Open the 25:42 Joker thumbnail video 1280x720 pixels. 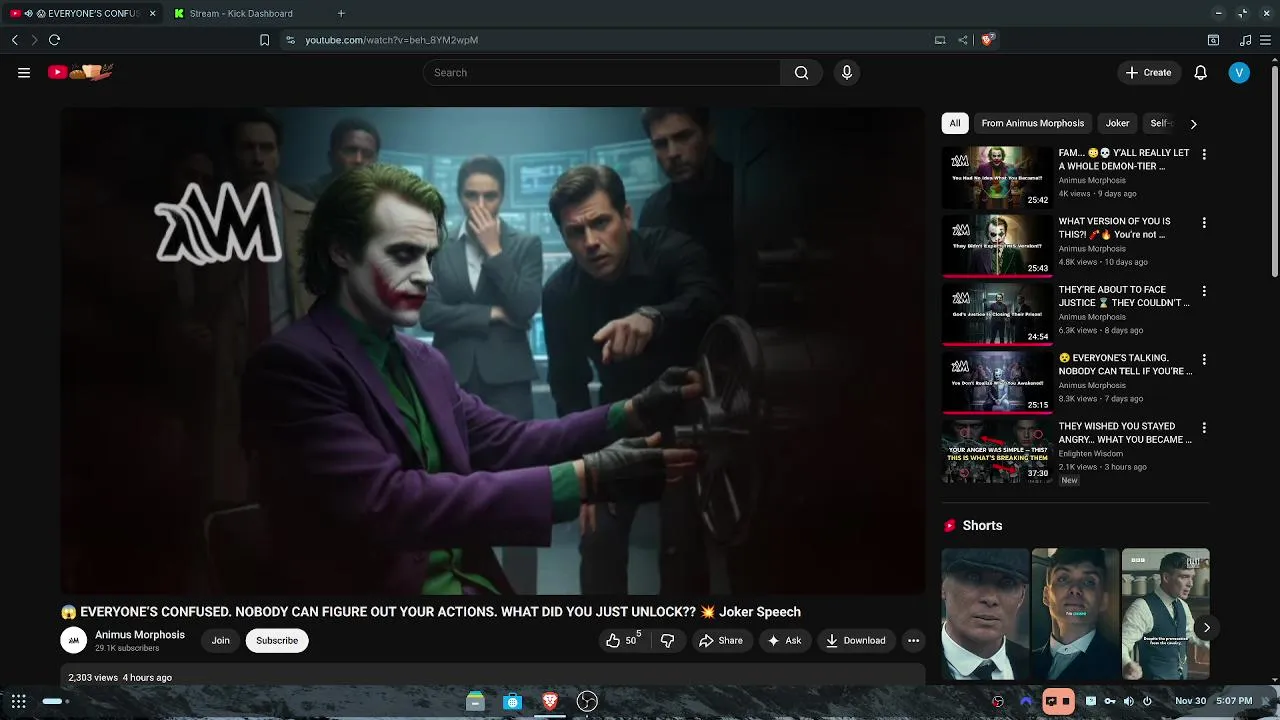[996, 177]
